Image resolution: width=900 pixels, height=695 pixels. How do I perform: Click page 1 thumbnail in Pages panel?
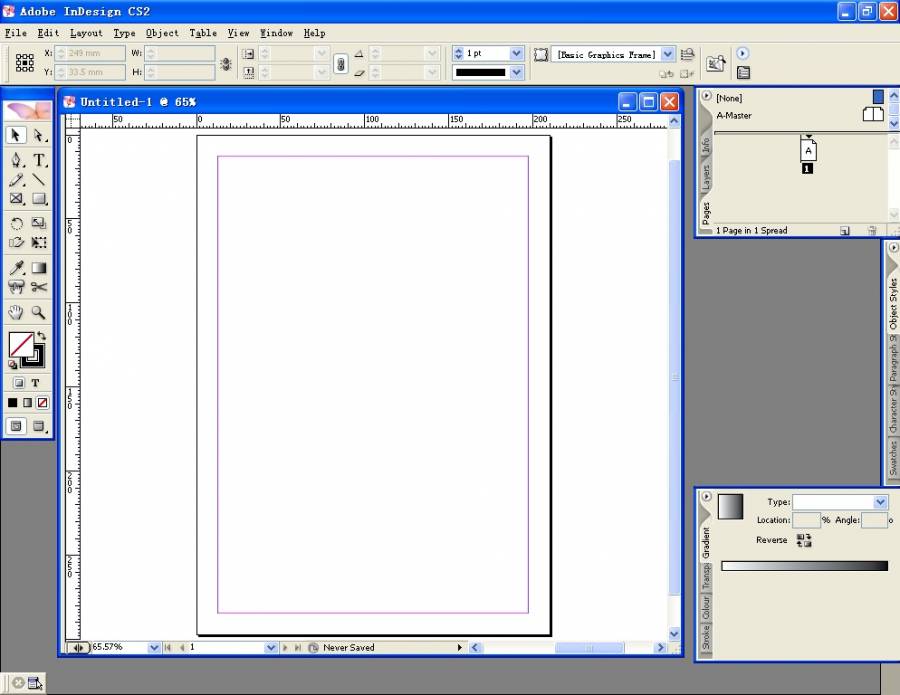coord(808,151)
